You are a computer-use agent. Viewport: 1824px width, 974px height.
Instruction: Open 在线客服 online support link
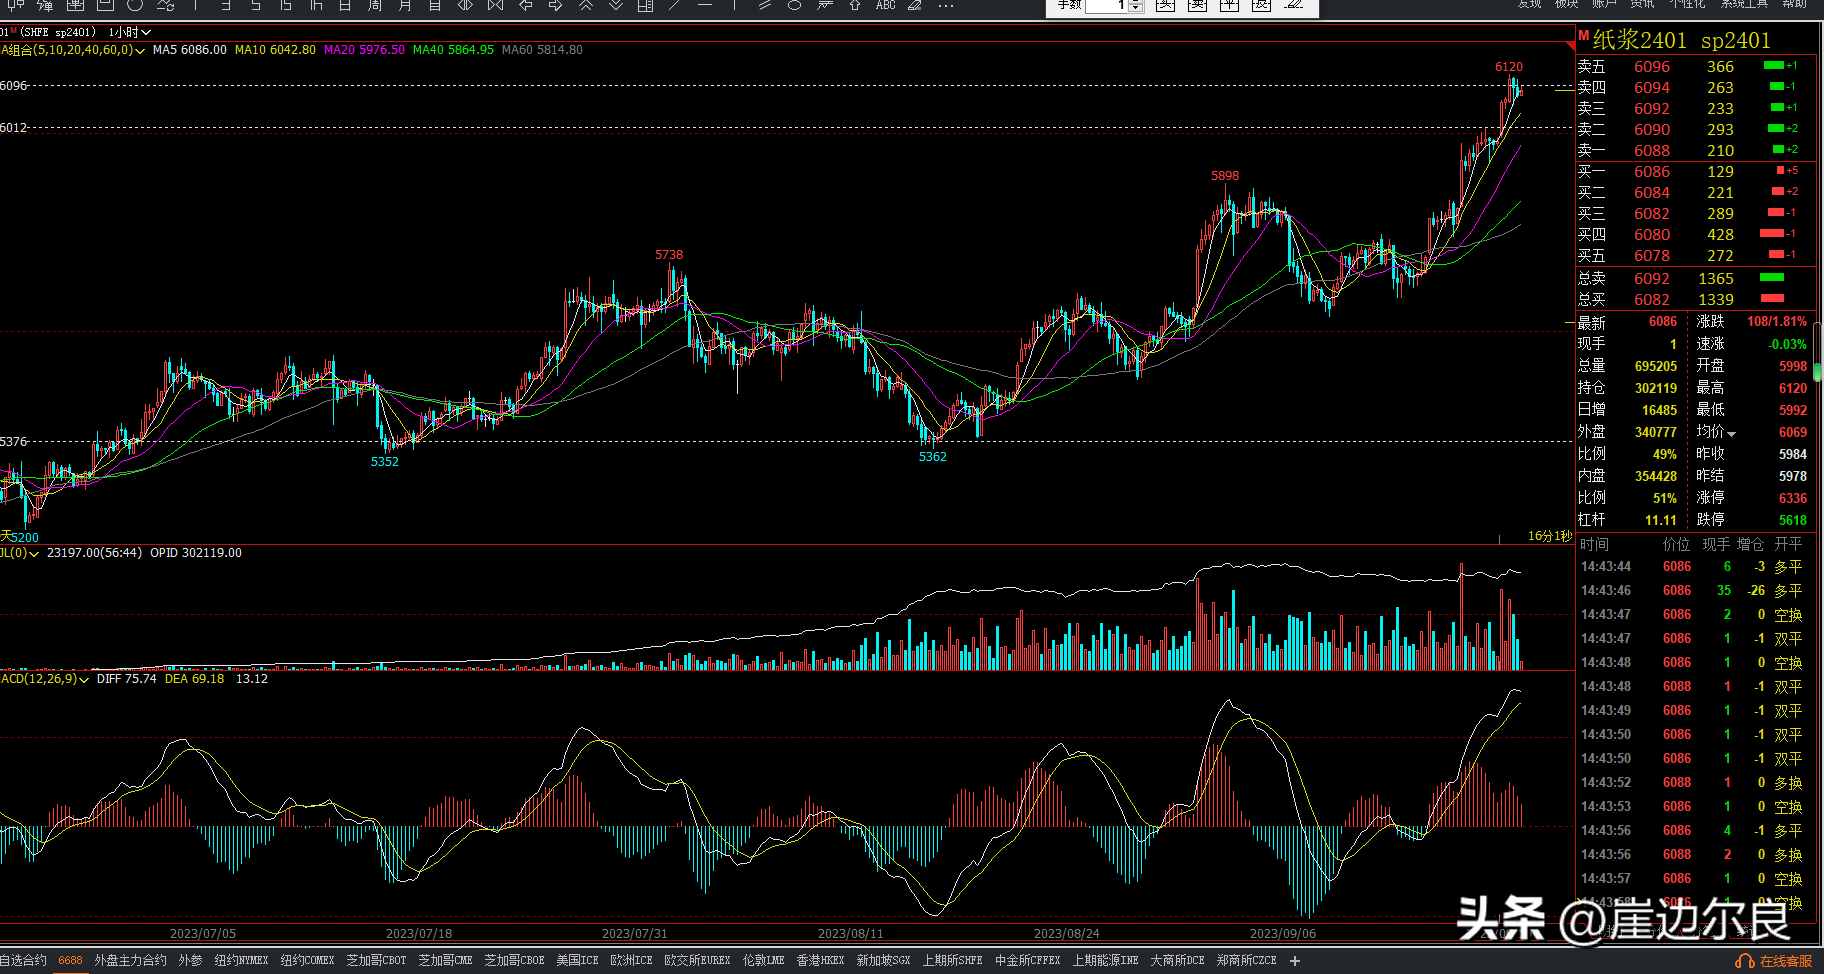[x=1776, y=961]
